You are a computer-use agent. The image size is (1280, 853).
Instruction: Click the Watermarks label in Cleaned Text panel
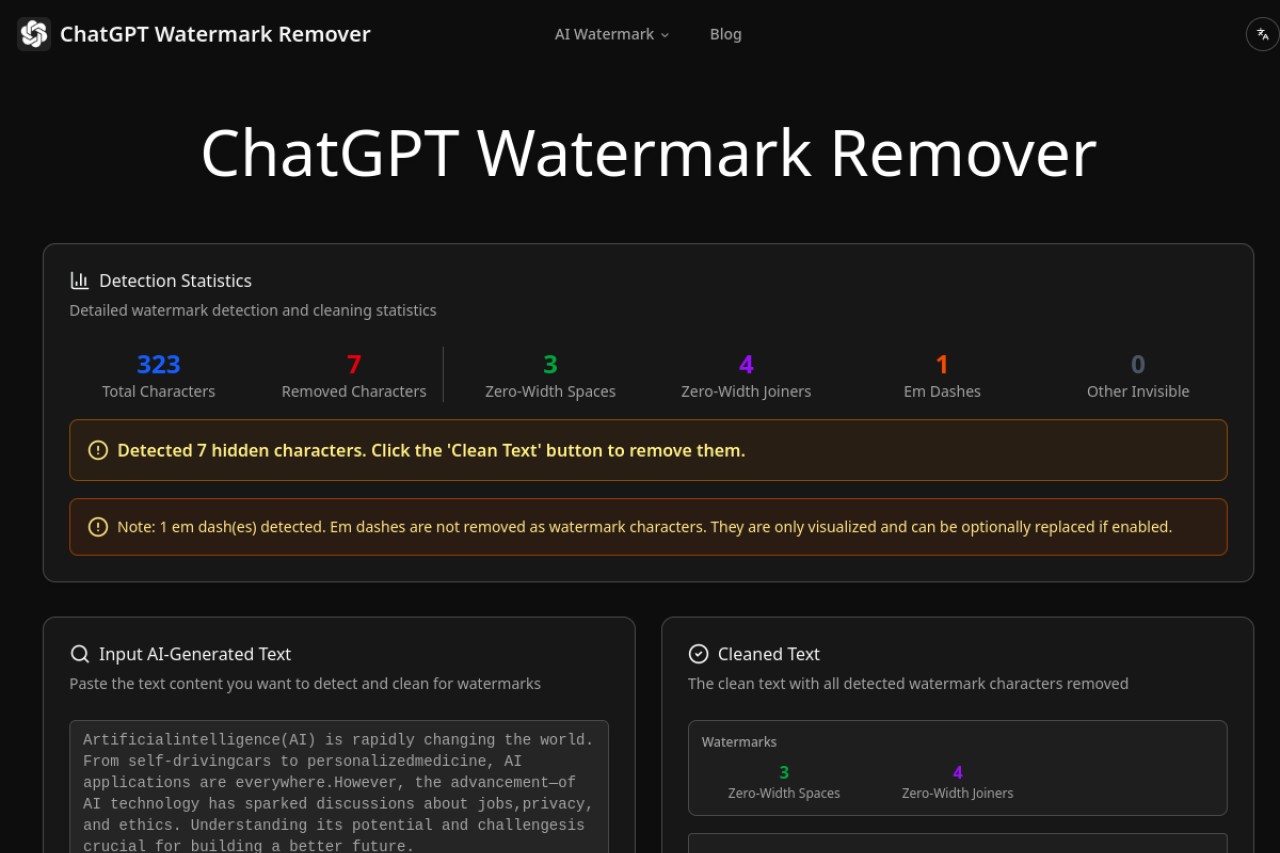tap(739, 742)
